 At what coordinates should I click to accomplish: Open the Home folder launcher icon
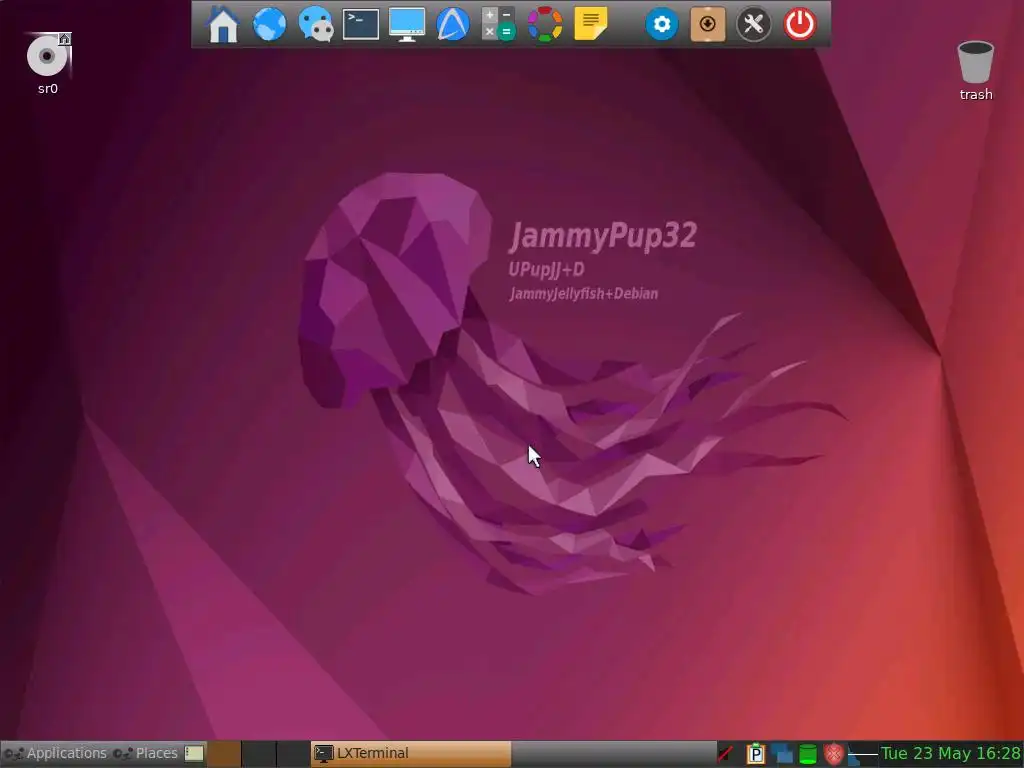pyautogui.click(x=223, y=24)
